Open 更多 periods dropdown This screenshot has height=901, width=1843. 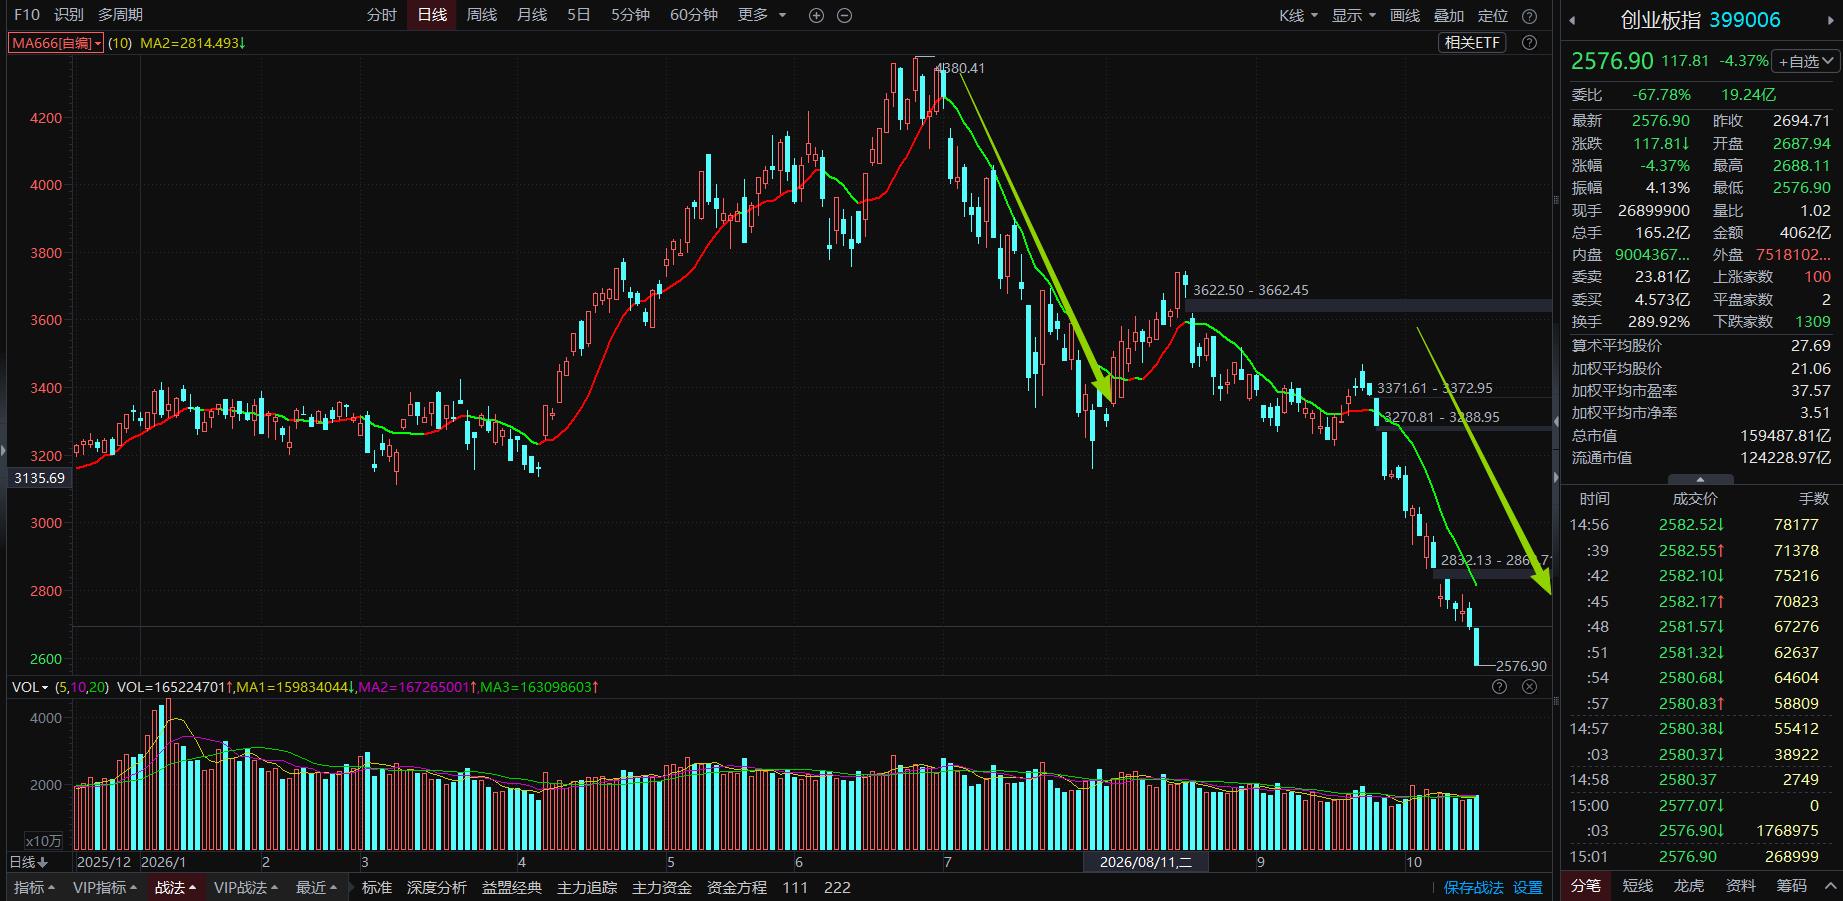(762, 15)
